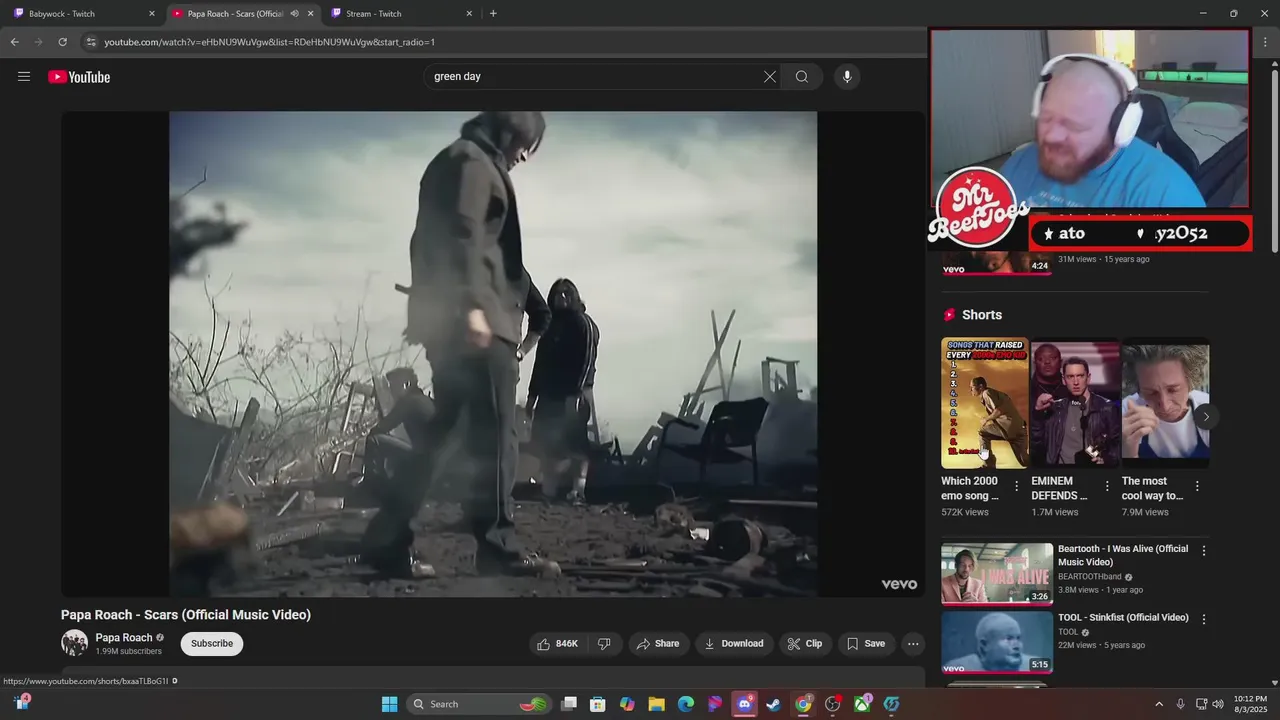Open the TOOL - Stinkfist title link
Screen dimensions: 1280x720
[x=1123, y=618]
